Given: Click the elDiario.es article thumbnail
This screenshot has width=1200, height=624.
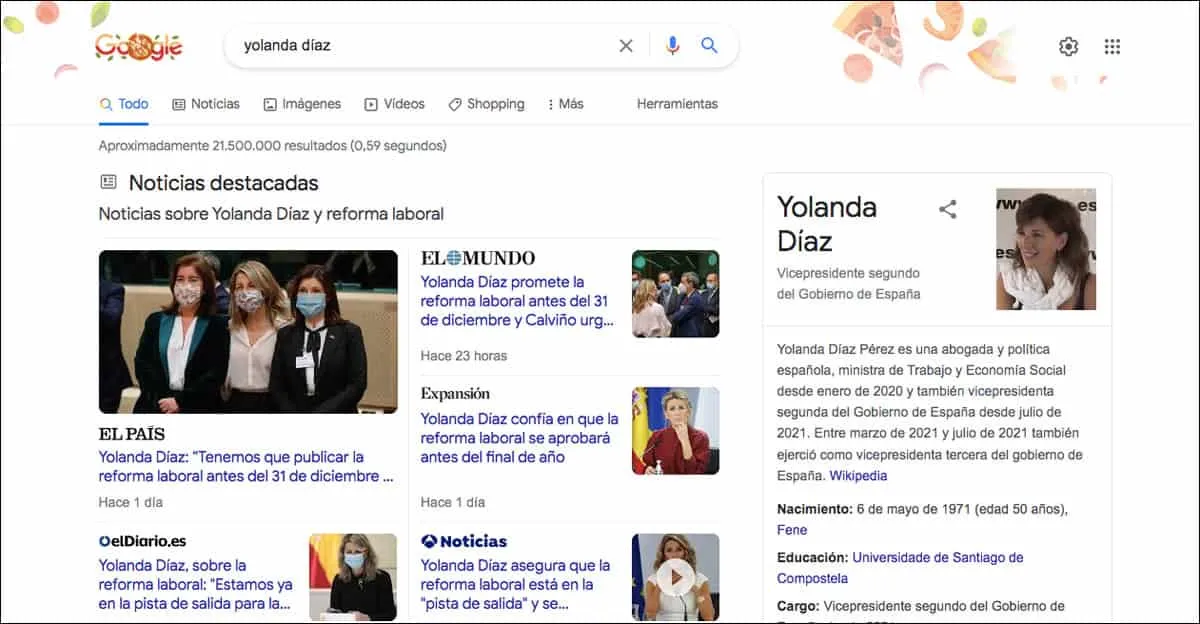Looking at the screenshot, I should pos(353,577).
